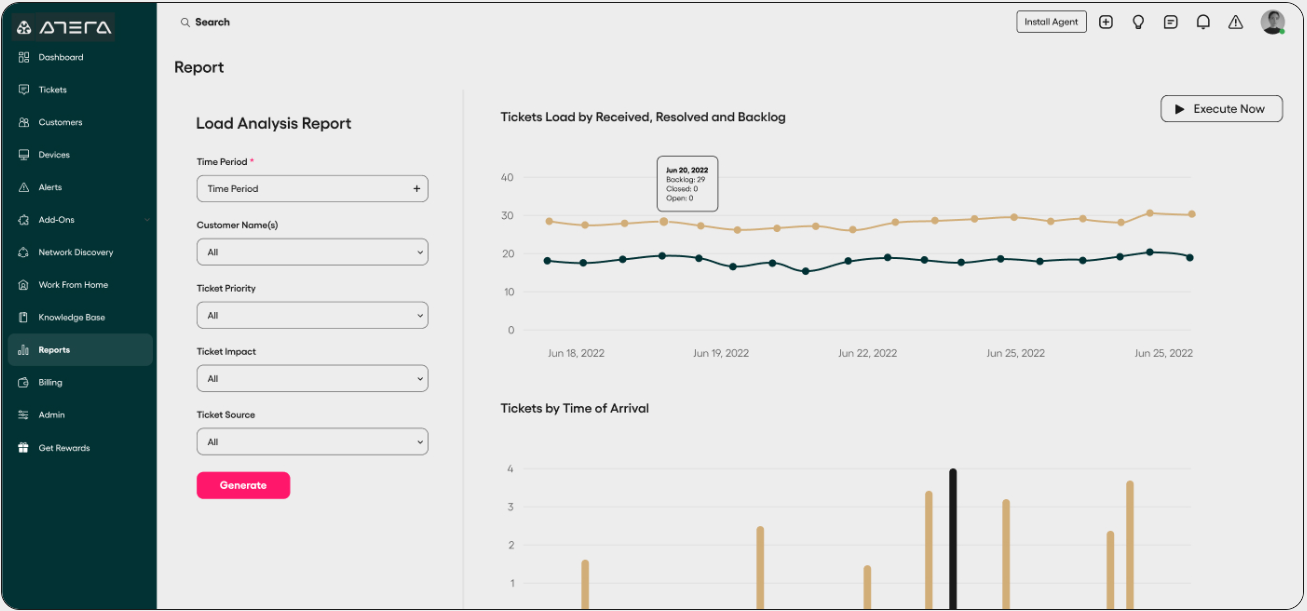This screenshot has height=611, width=1307.
Task: Open the lightbulb tips icon
Action: (1138, 22)
